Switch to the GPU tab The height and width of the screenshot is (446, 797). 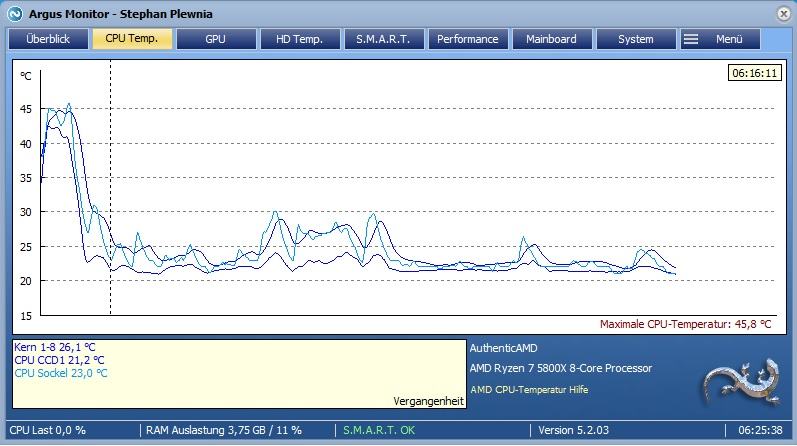(216, 39)
